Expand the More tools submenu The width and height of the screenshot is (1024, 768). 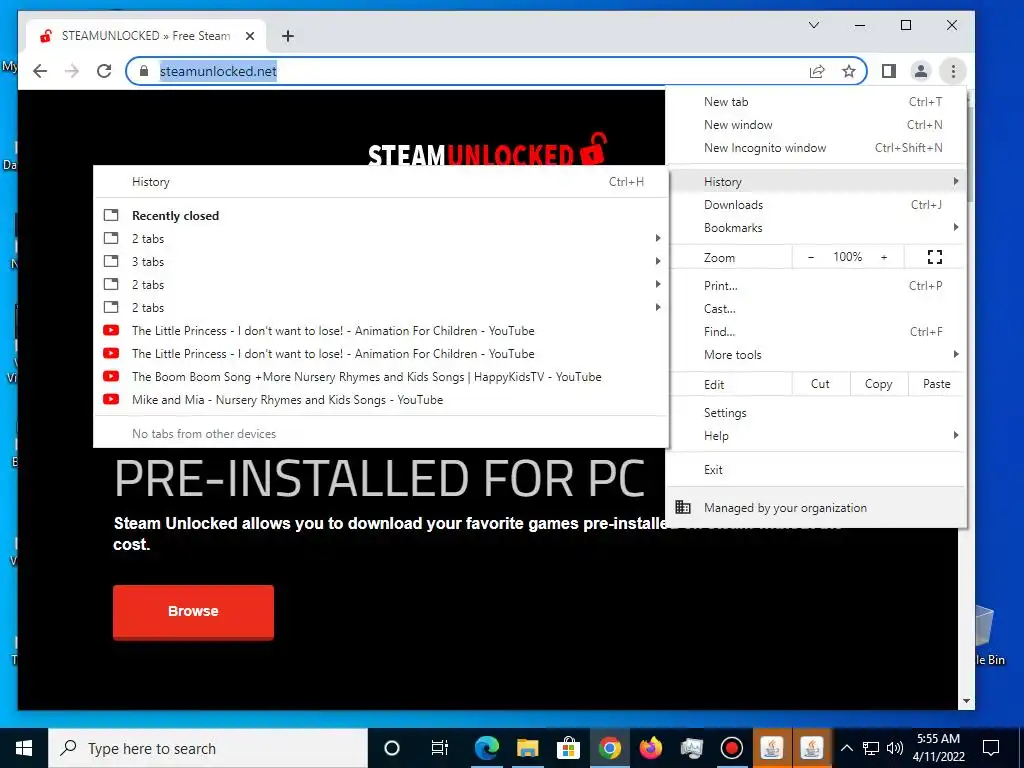pos(816,355)
